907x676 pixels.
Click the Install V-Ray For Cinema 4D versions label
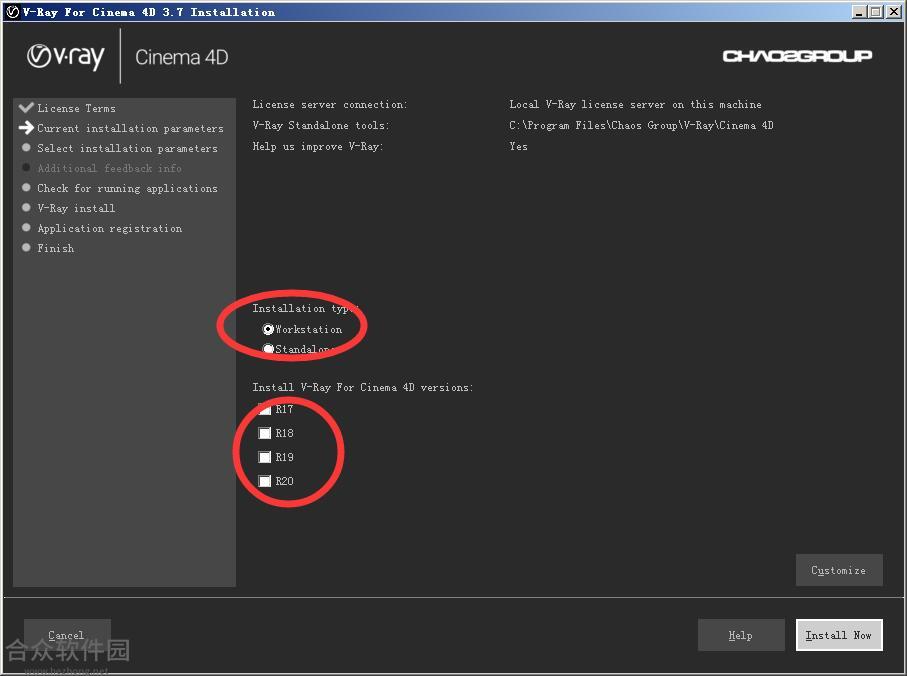point(363,387)
